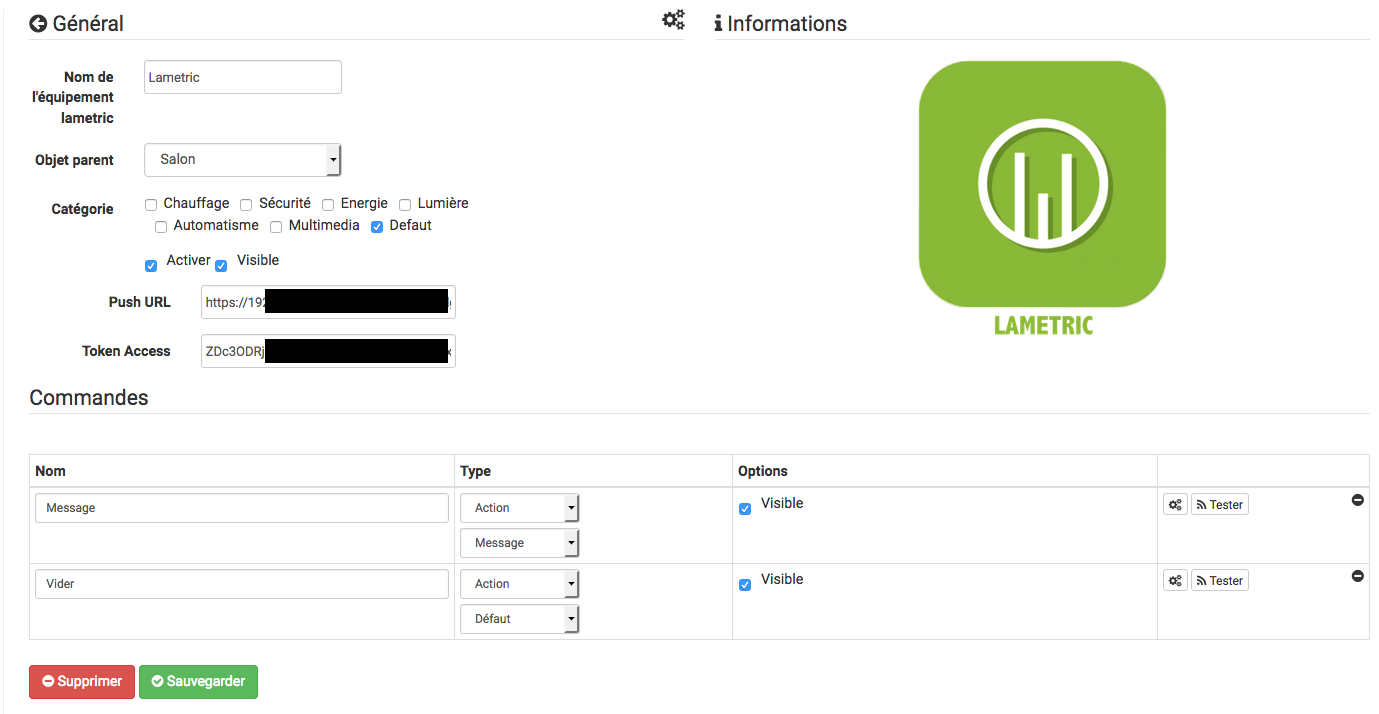The width and height of the screenshot is (1379, 714).
Task: Click the Token Access label
Action: pyautogui.click(x=126, y=351)
